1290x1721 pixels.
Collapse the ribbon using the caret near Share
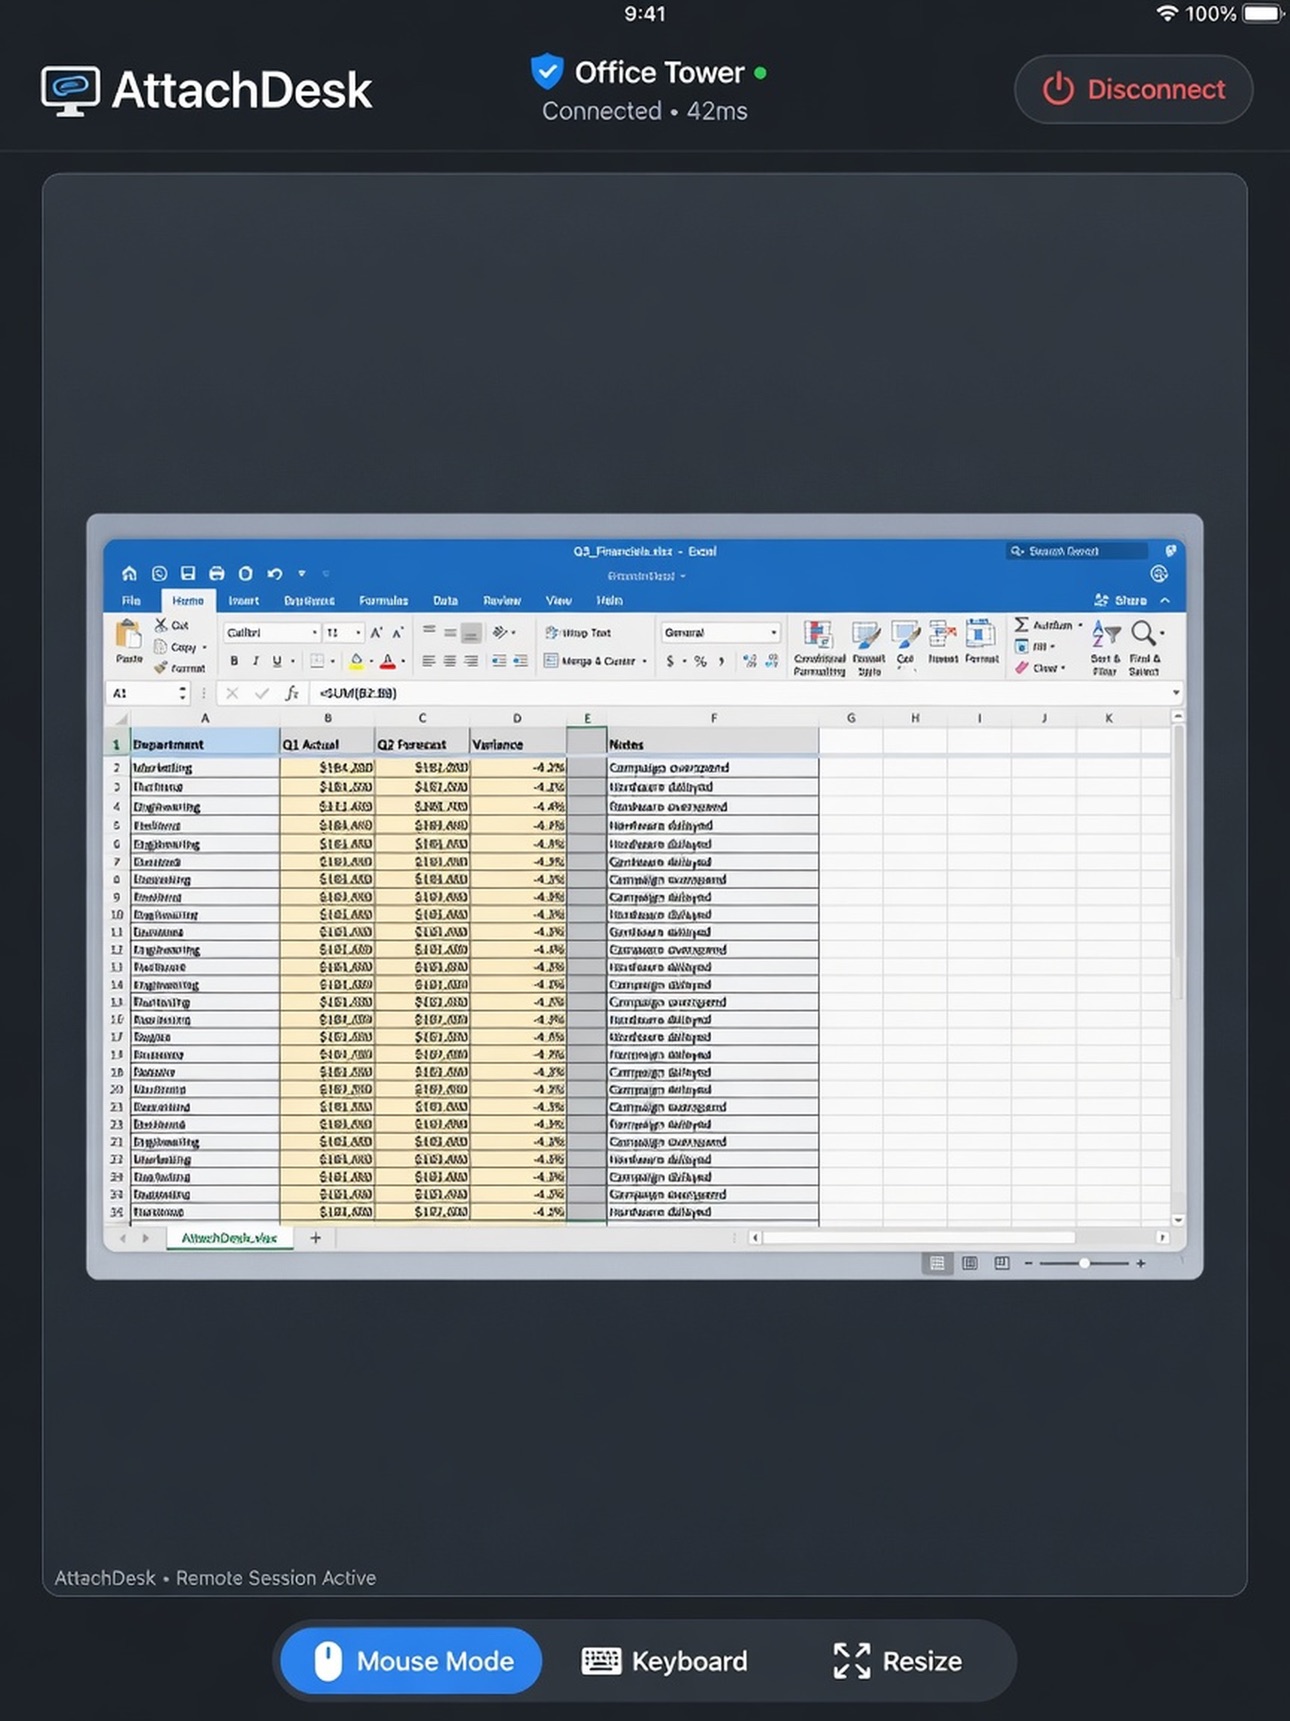pyautogui.click(x=1165, y=600)
